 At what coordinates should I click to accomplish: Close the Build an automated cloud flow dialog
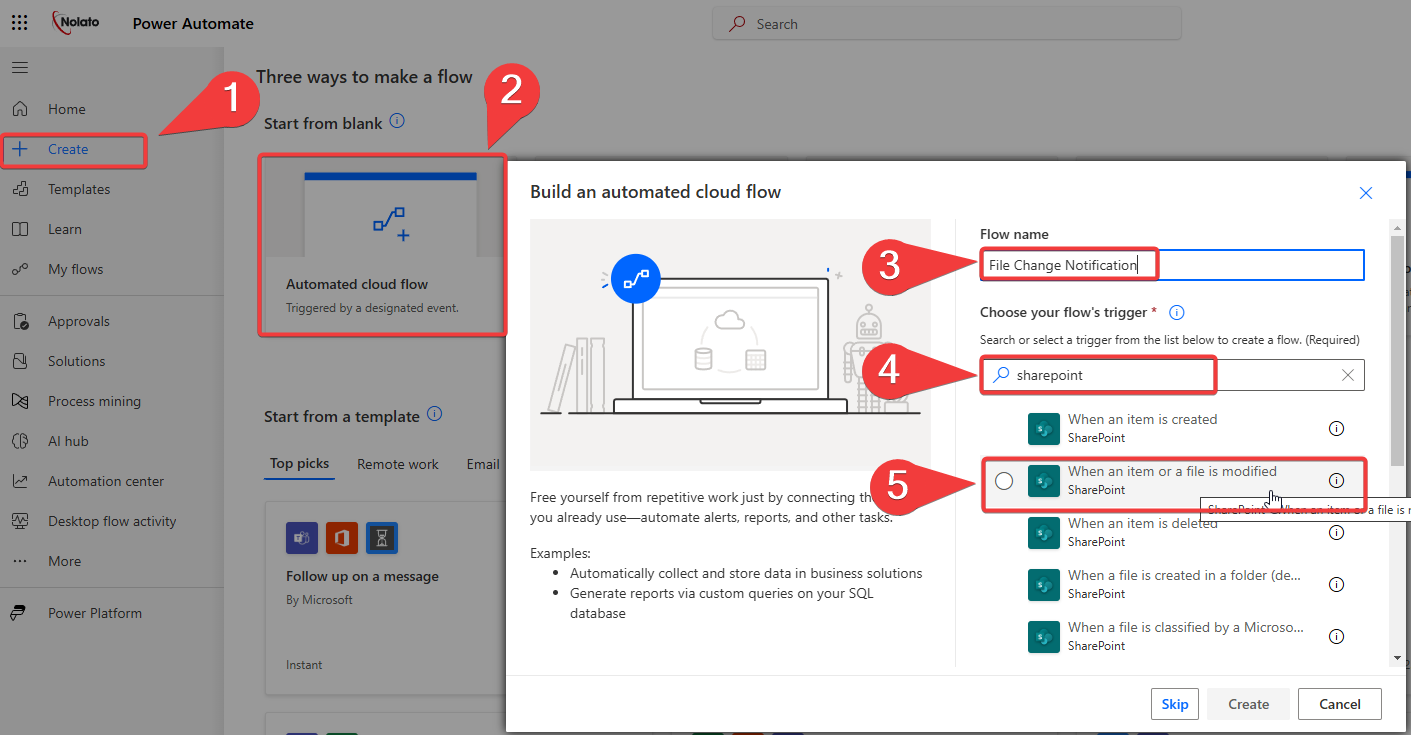tap(1366, 193)
